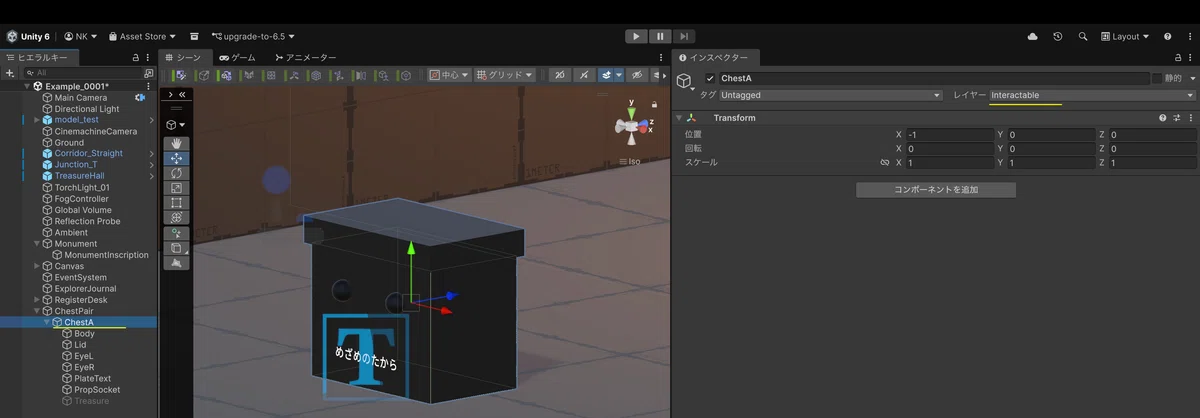Screen dimensions: 1200x418
Task: Click the terrain paint tool icon
Action: [176, 262]
